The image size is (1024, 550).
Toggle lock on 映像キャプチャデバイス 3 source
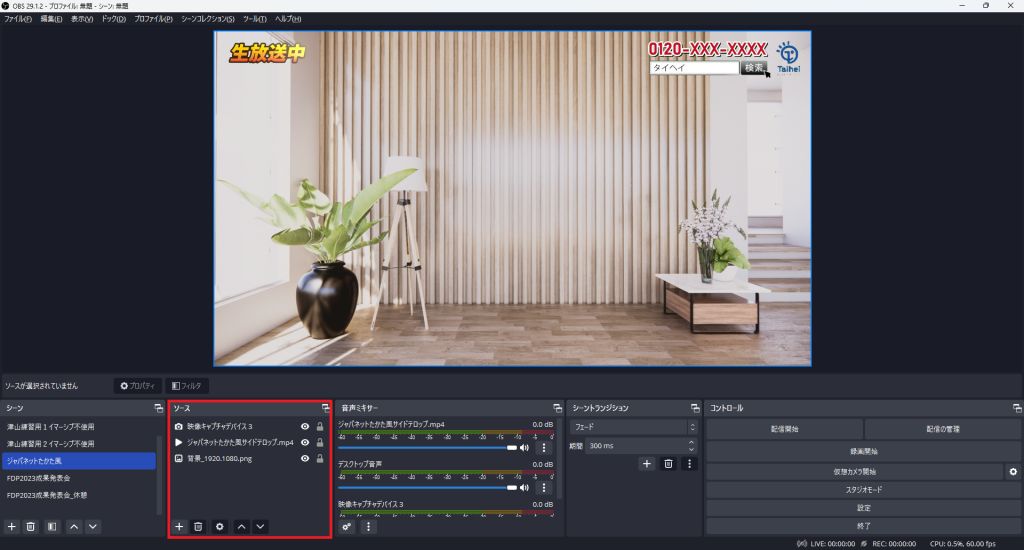pos(320,427)
